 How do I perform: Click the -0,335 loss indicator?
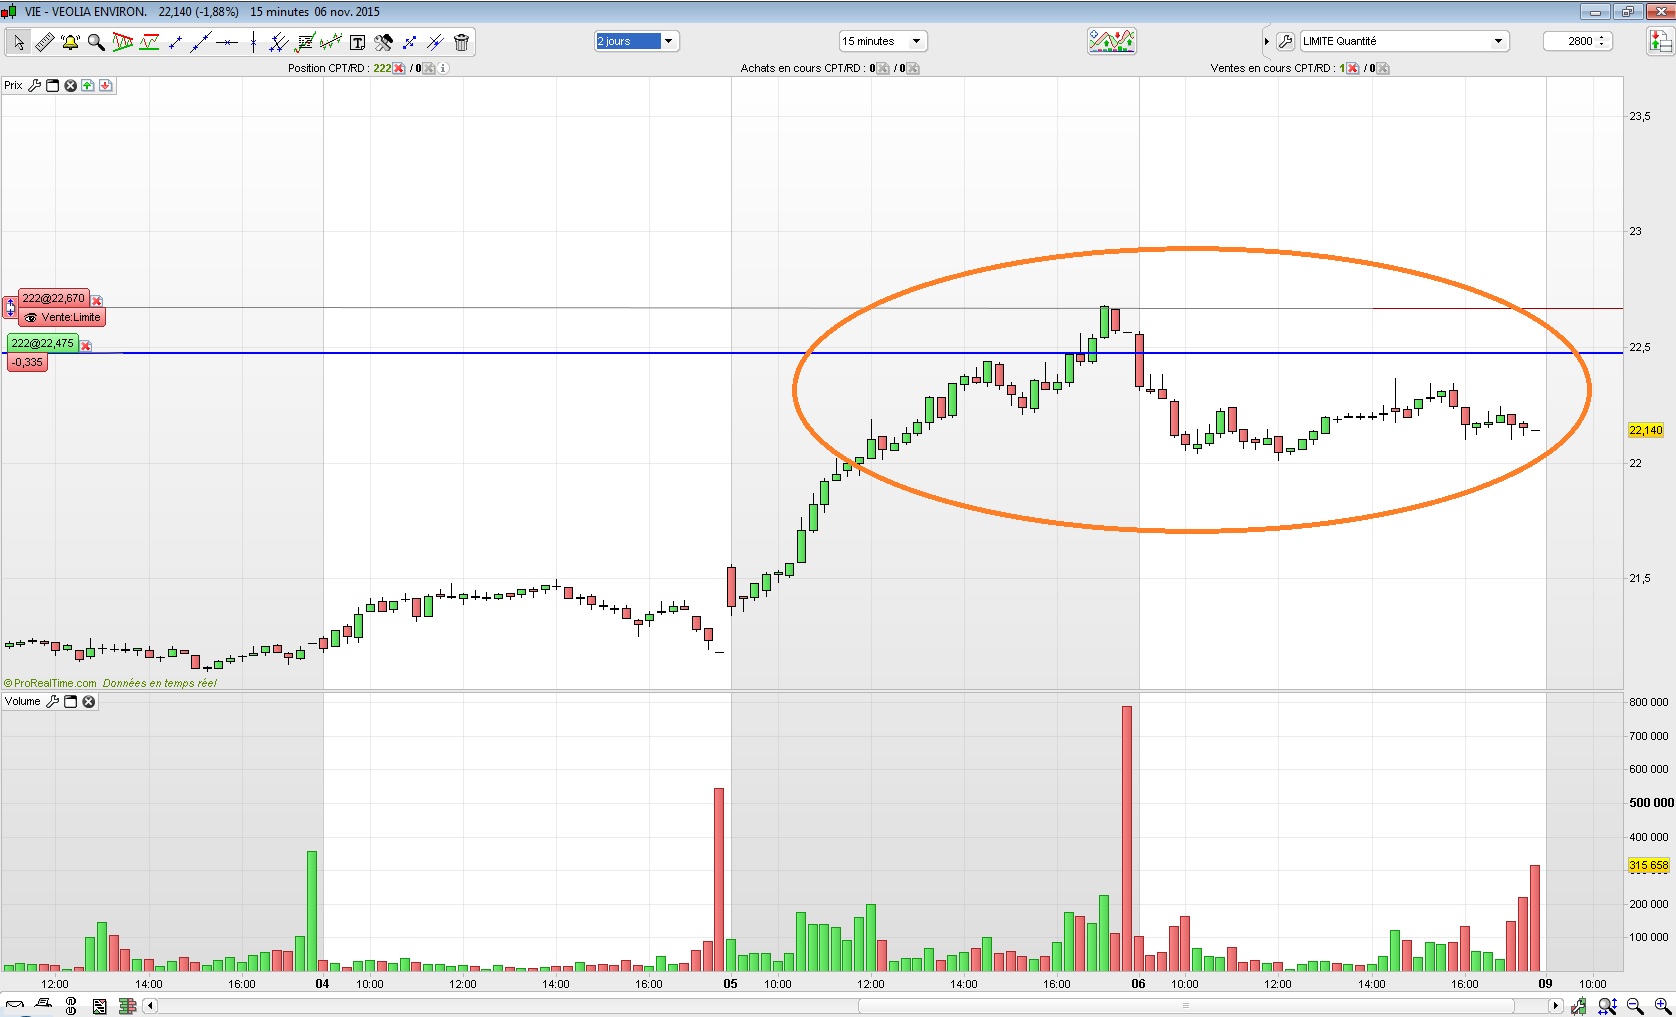[x=28, y=362]
